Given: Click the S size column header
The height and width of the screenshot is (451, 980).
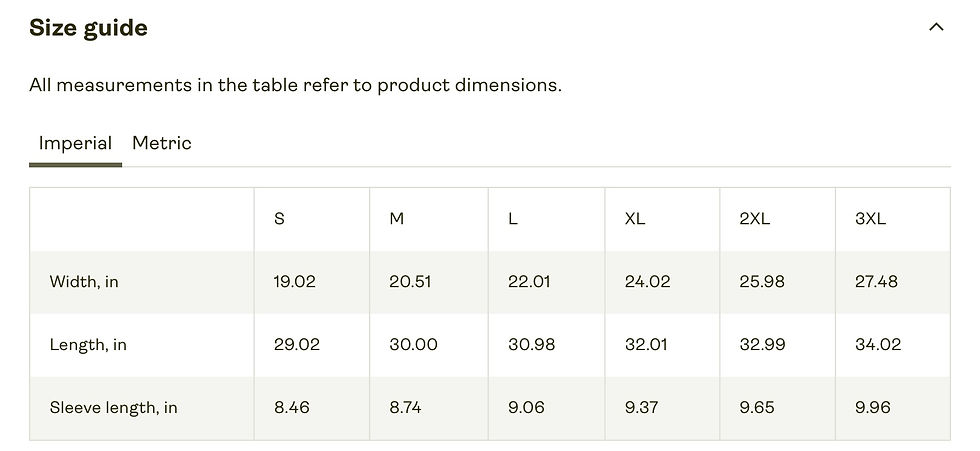Looking at the screenshot, I should coord(279,219).
